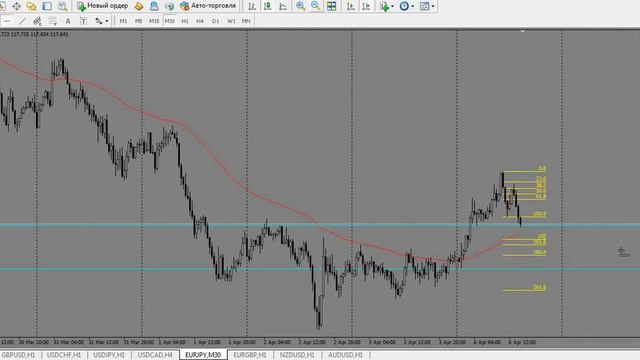640x360 pixels.
Task: Open the AUDUSD,H1 chart tab
Action: 345,355
